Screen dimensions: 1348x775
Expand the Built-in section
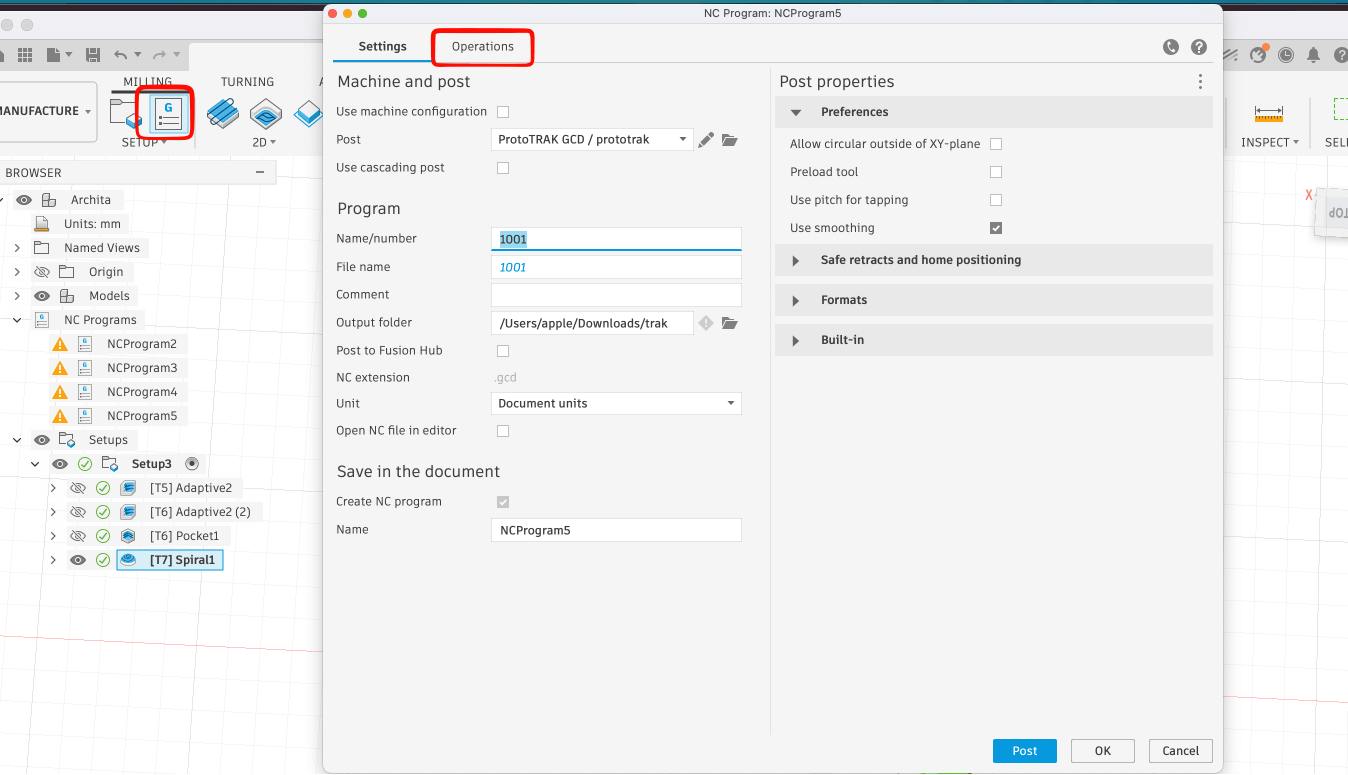[796, 341]
